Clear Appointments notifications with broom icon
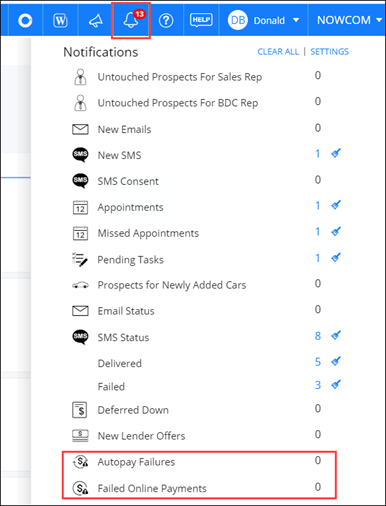 click(x=336, y=205)
